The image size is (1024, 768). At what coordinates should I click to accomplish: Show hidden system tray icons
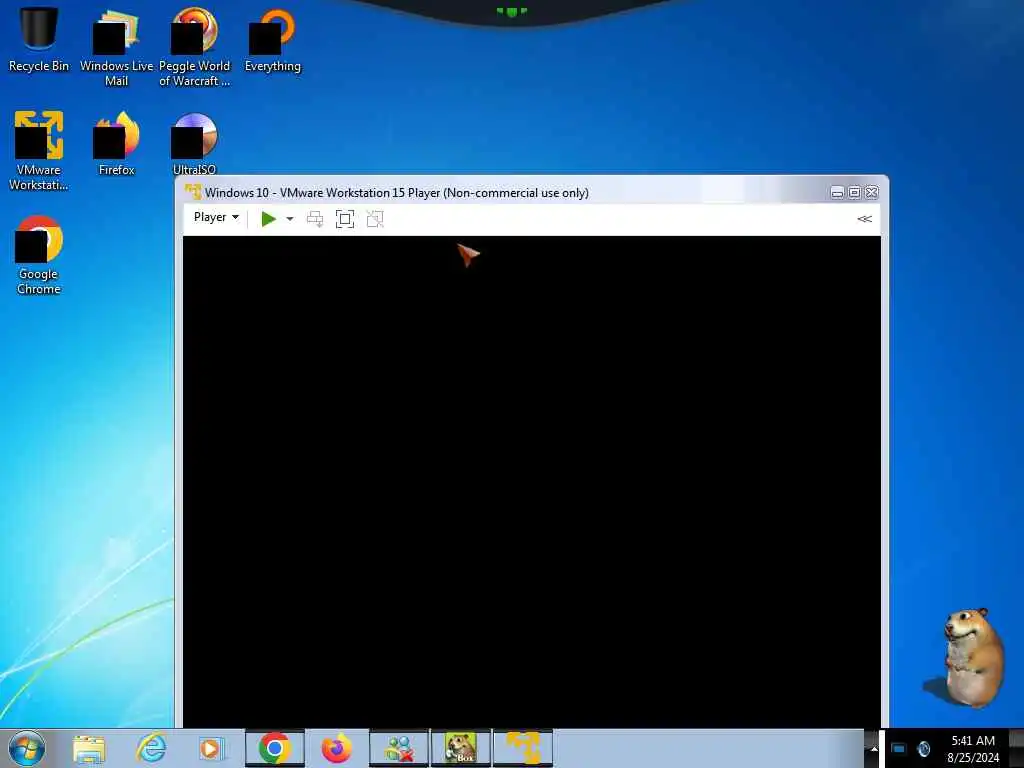click(x=873, y=749)
